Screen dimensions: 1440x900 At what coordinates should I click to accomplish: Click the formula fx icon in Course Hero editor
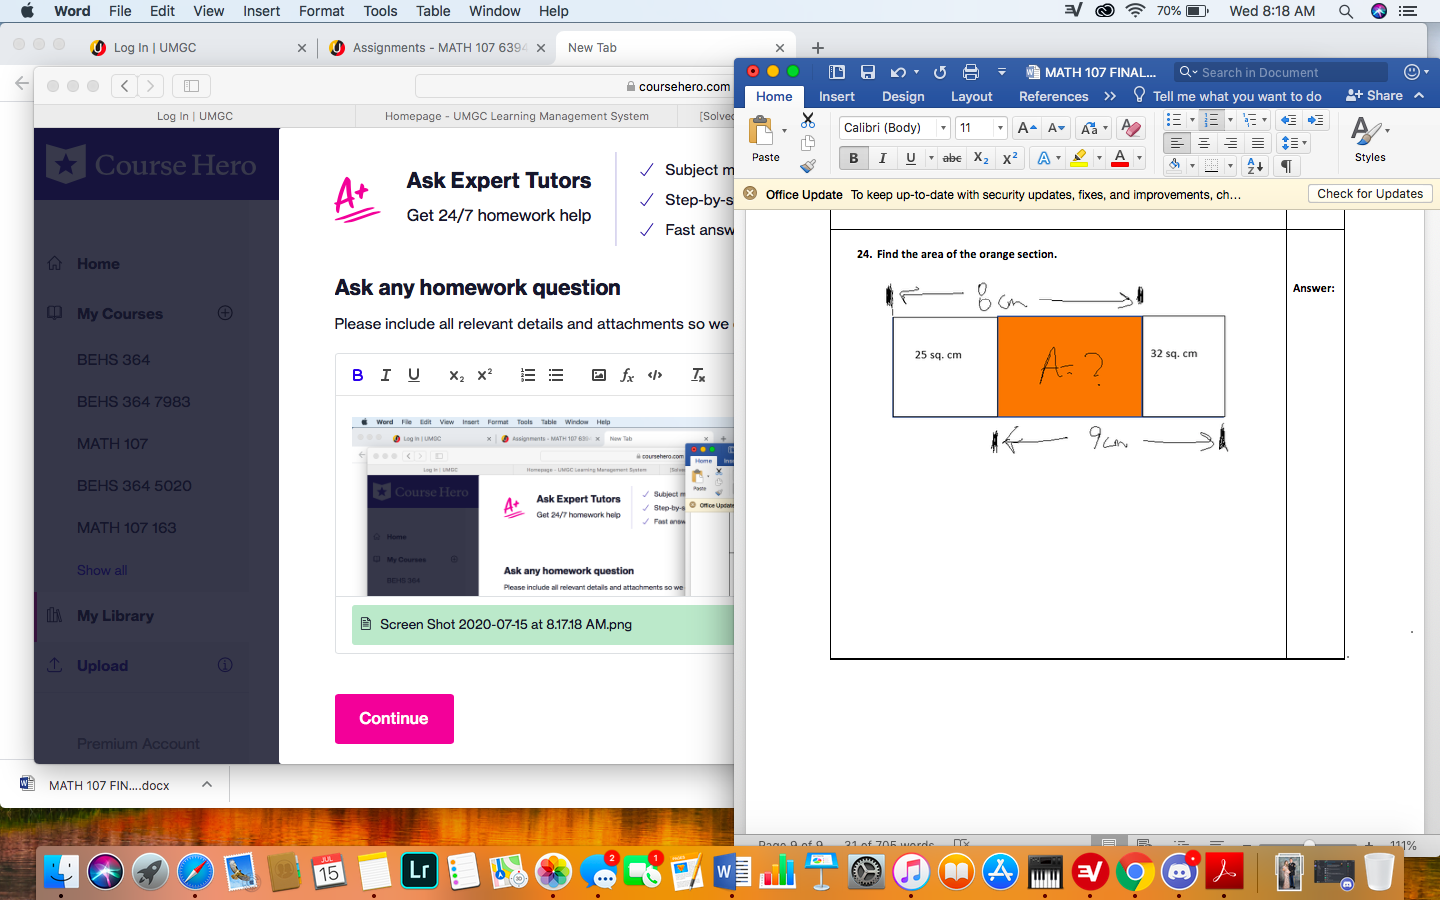tap(627, 375)
